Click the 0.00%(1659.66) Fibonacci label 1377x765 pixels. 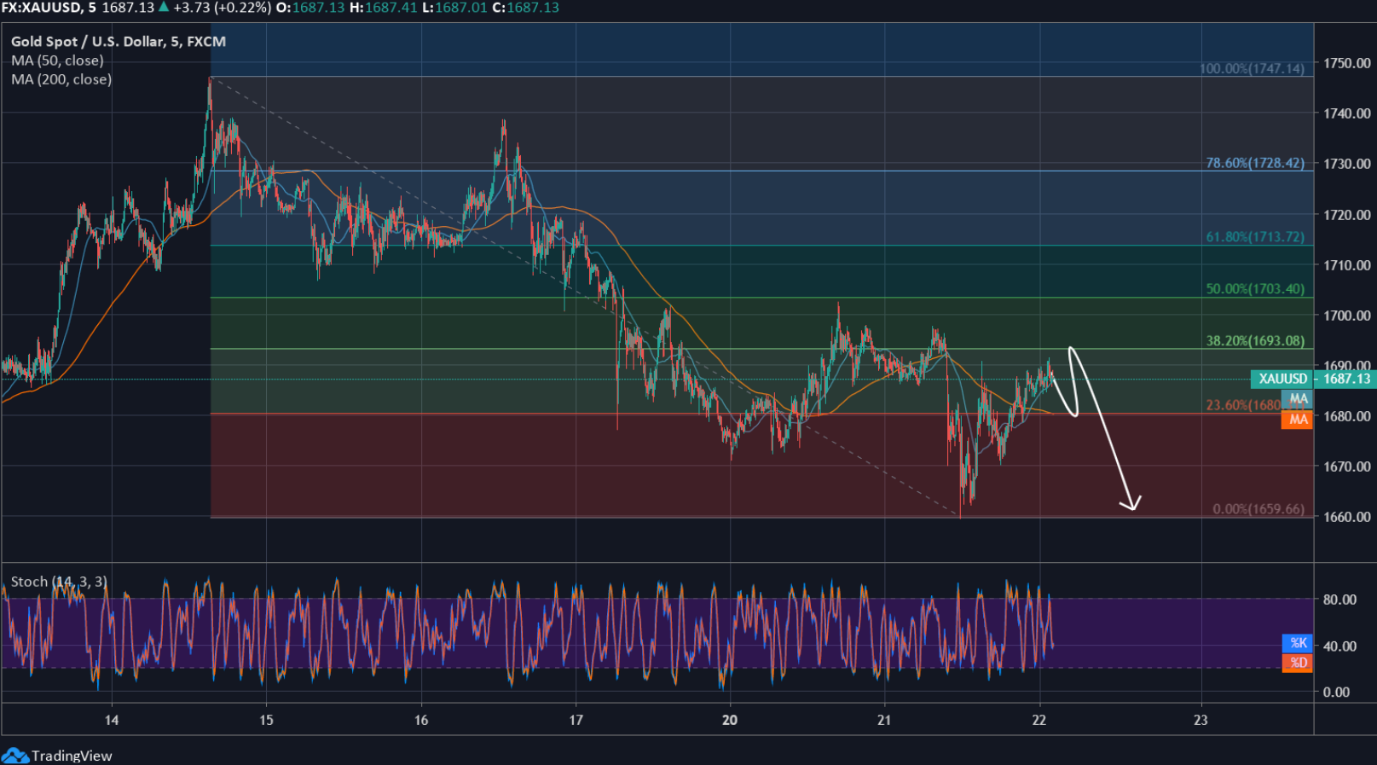tap(1258, 509)
